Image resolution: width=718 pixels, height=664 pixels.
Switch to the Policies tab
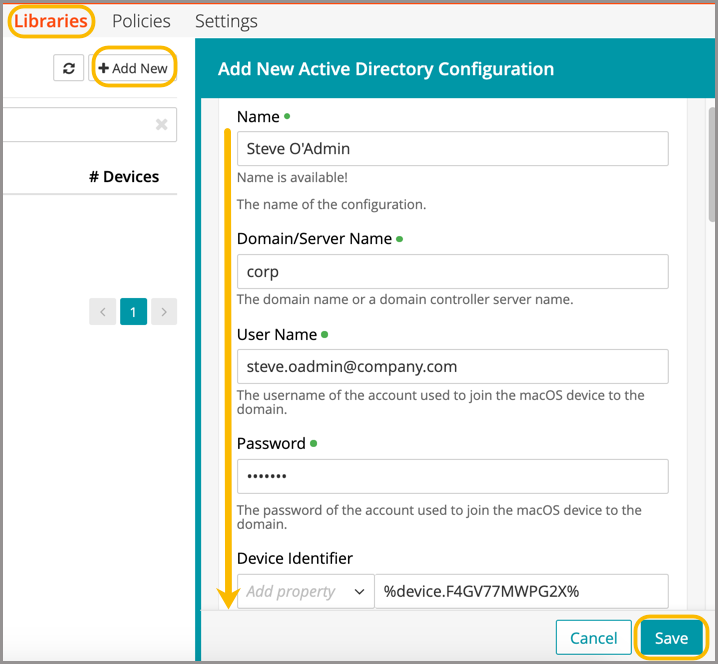click(141, 21)
